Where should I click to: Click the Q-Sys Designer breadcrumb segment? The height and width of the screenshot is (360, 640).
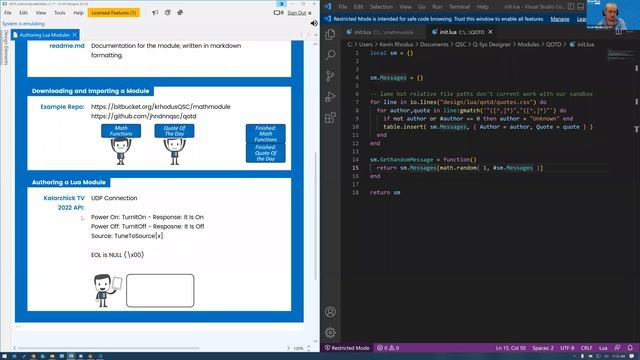click(491, 44)
